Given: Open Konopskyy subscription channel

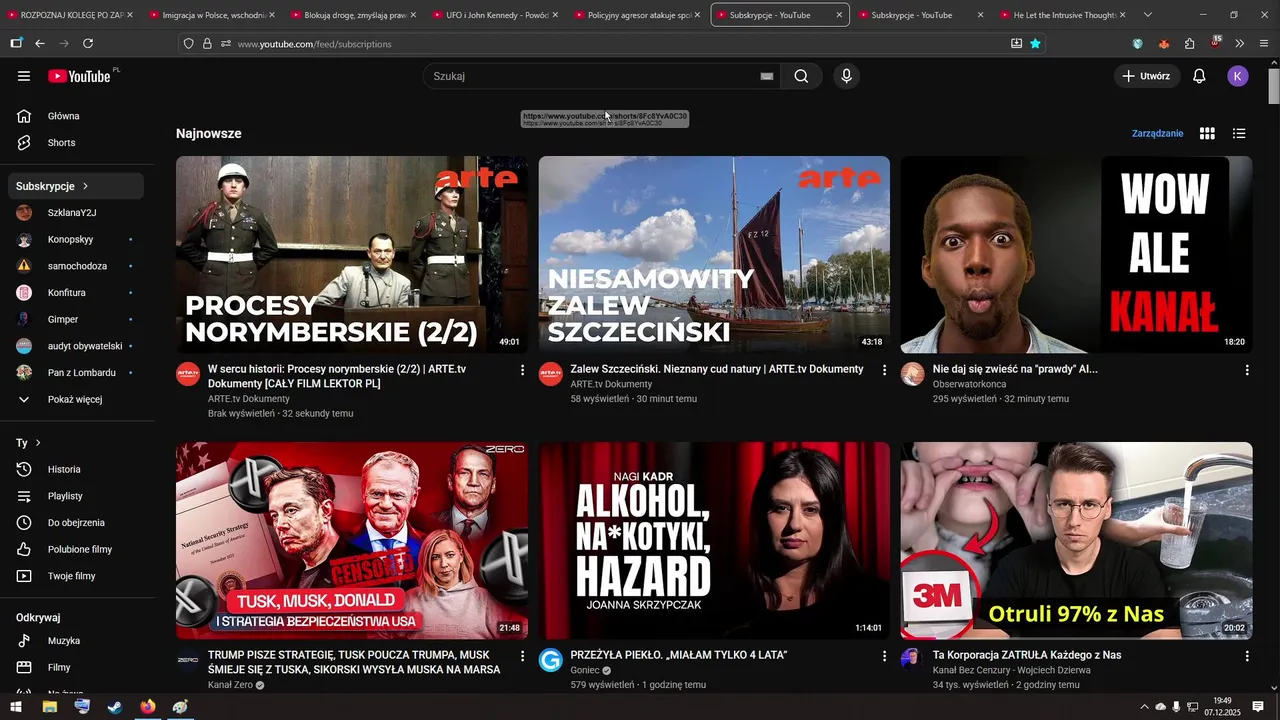Looking at the screenshot, I should tap(76, 240).
